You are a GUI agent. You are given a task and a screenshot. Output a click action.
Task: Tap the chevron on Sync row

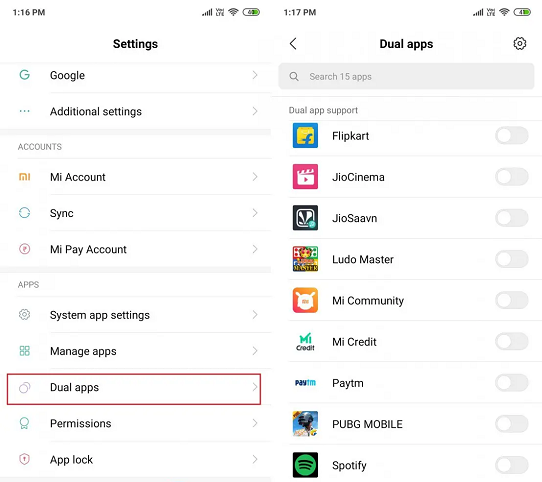pos(255,213)
